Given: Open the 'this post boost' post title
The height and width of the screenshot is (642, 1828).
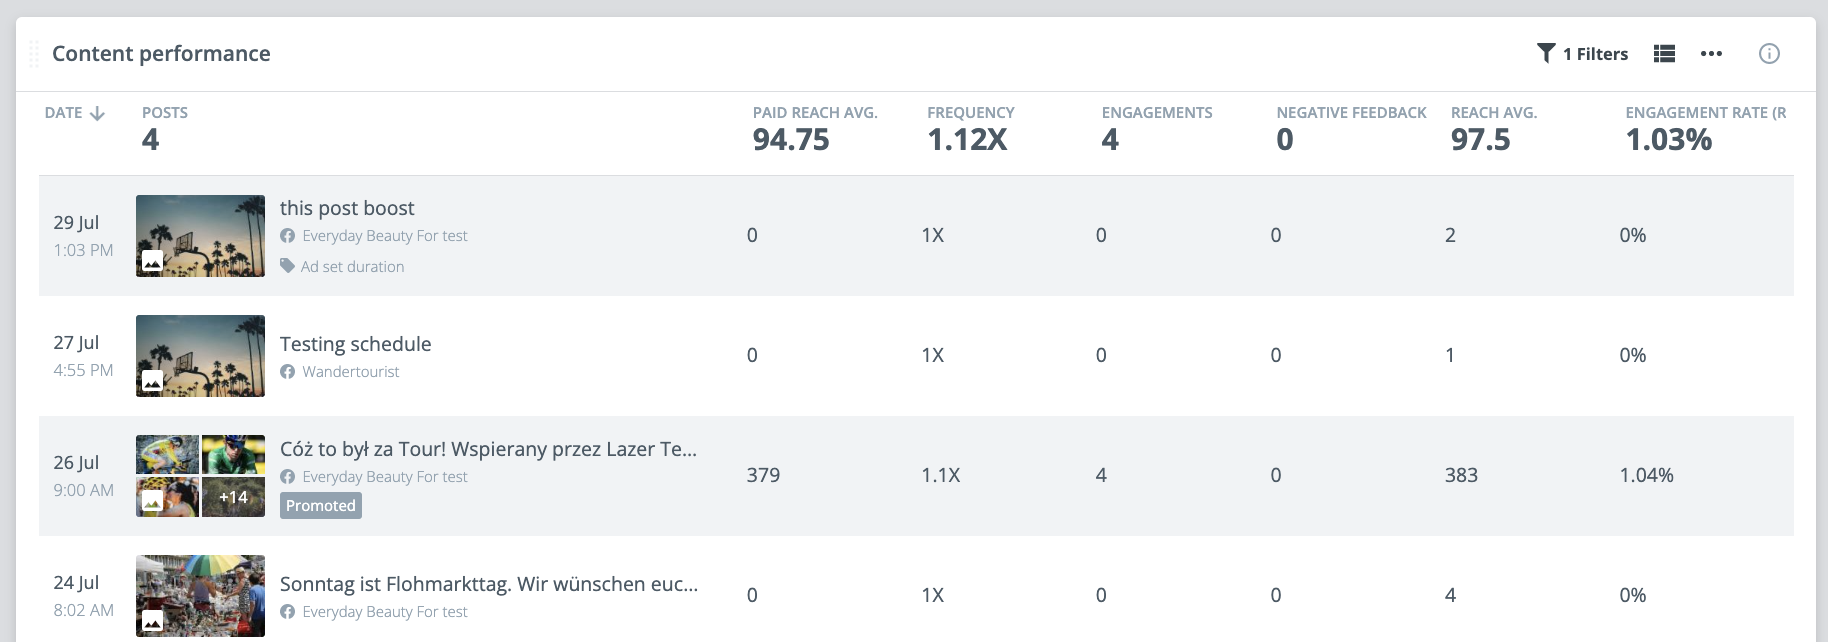Looking at the screenshot, I should 347,208.
